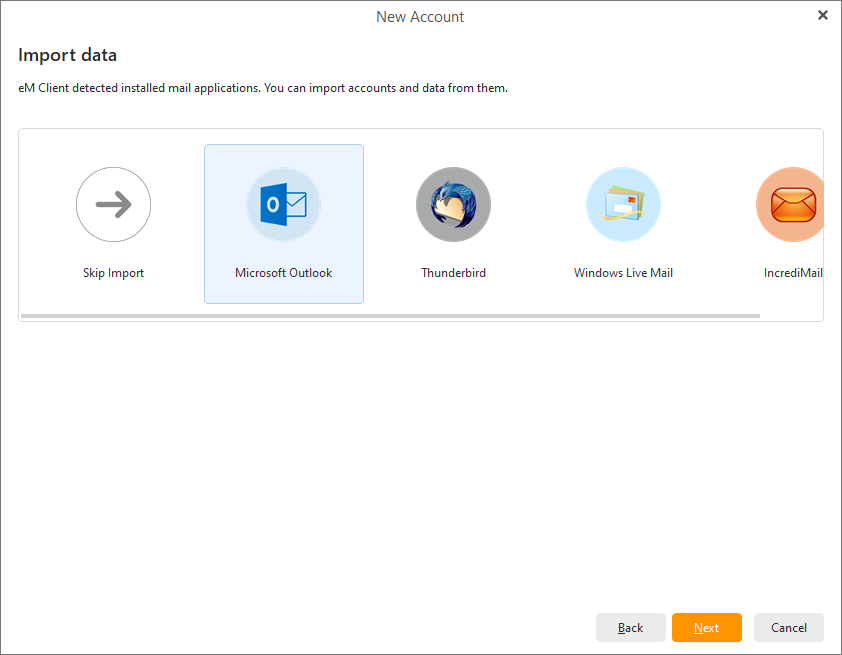Cancel the New Account wizard
Viewport: 842px width, 655px height.
[789, 628]
